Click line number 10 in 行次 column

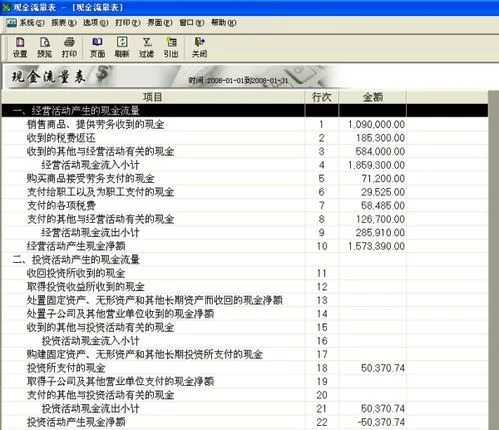point(322,246)
